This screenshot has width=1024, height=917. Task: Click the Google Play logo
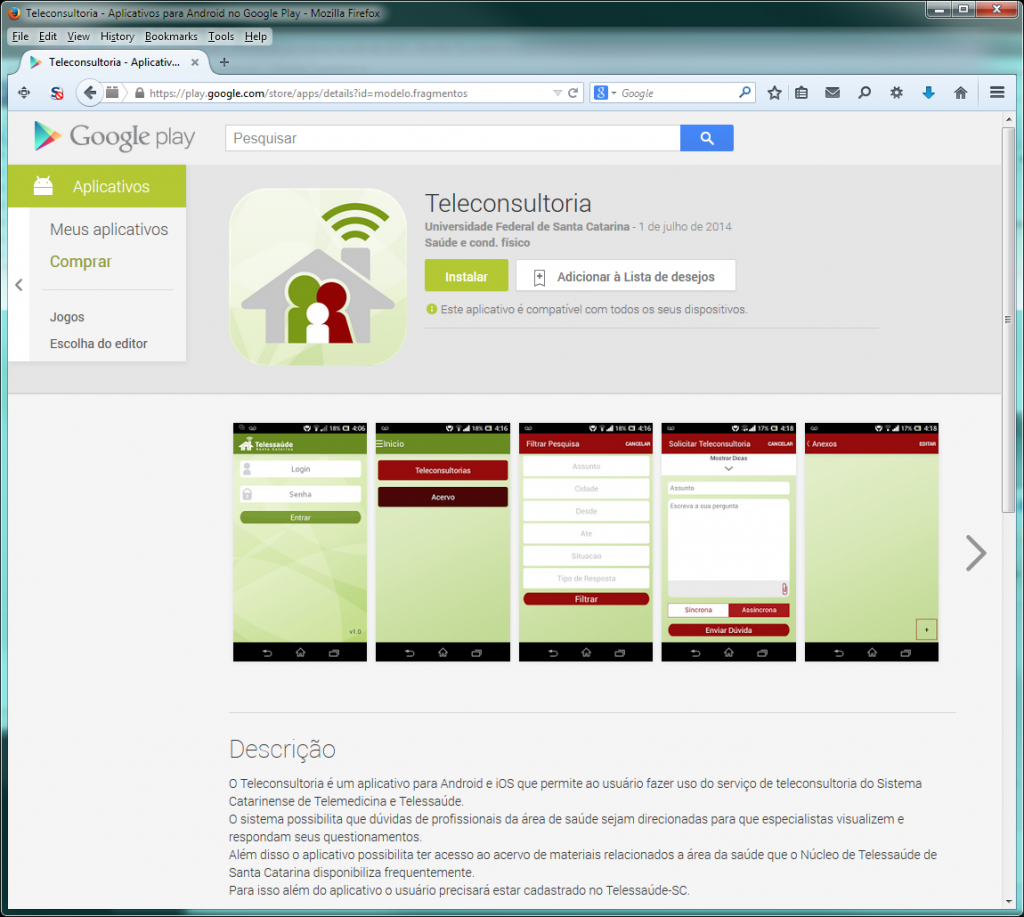(x=115, y=137)
